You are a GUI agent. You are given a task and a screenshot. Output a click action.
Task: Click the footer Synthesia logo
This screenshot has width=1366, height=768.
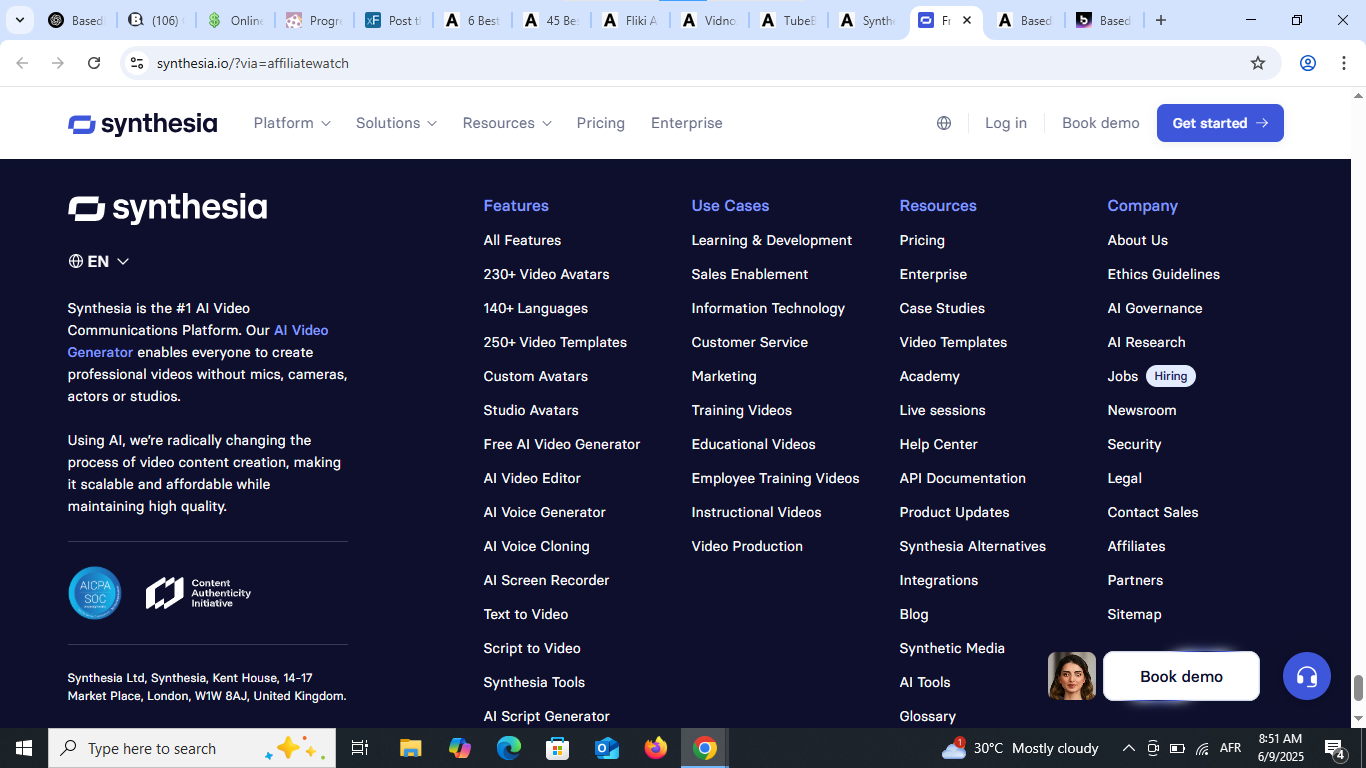click(167, 208)
